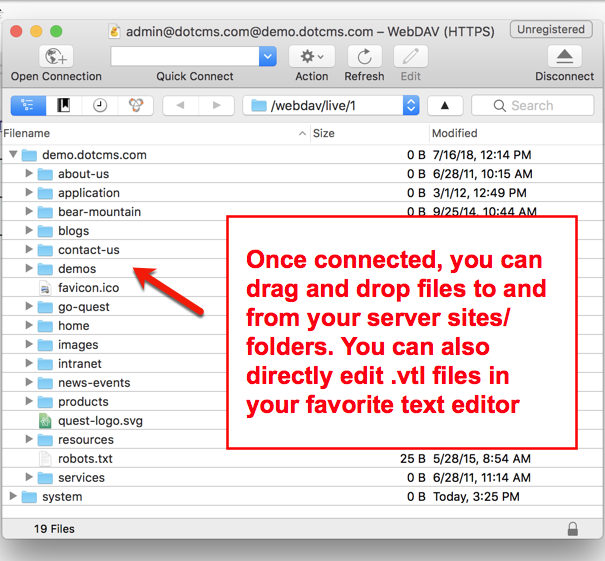The height and width of the screenshot is (561, 605).
Task: Show the Bonjour view
Action: [x=135, y=105]
